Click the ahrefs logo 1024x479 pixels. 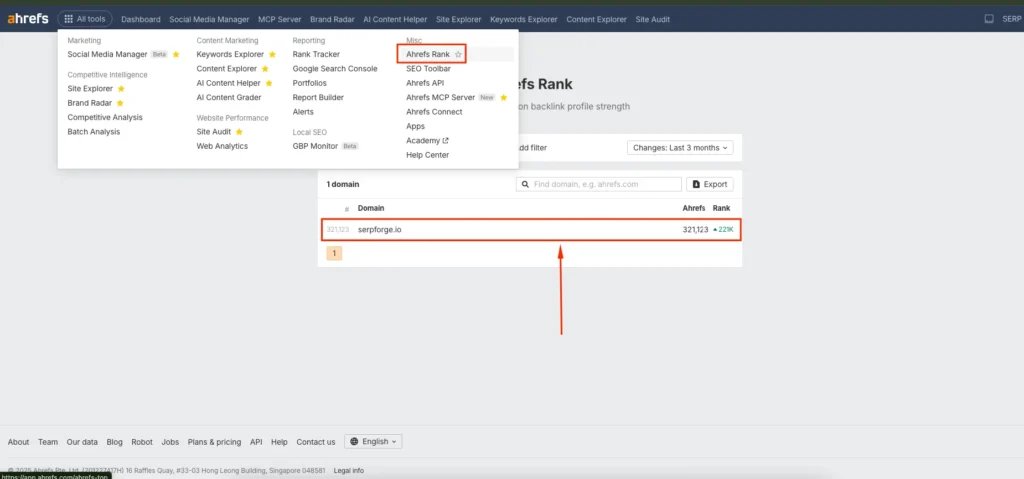(x=27, y=19)
